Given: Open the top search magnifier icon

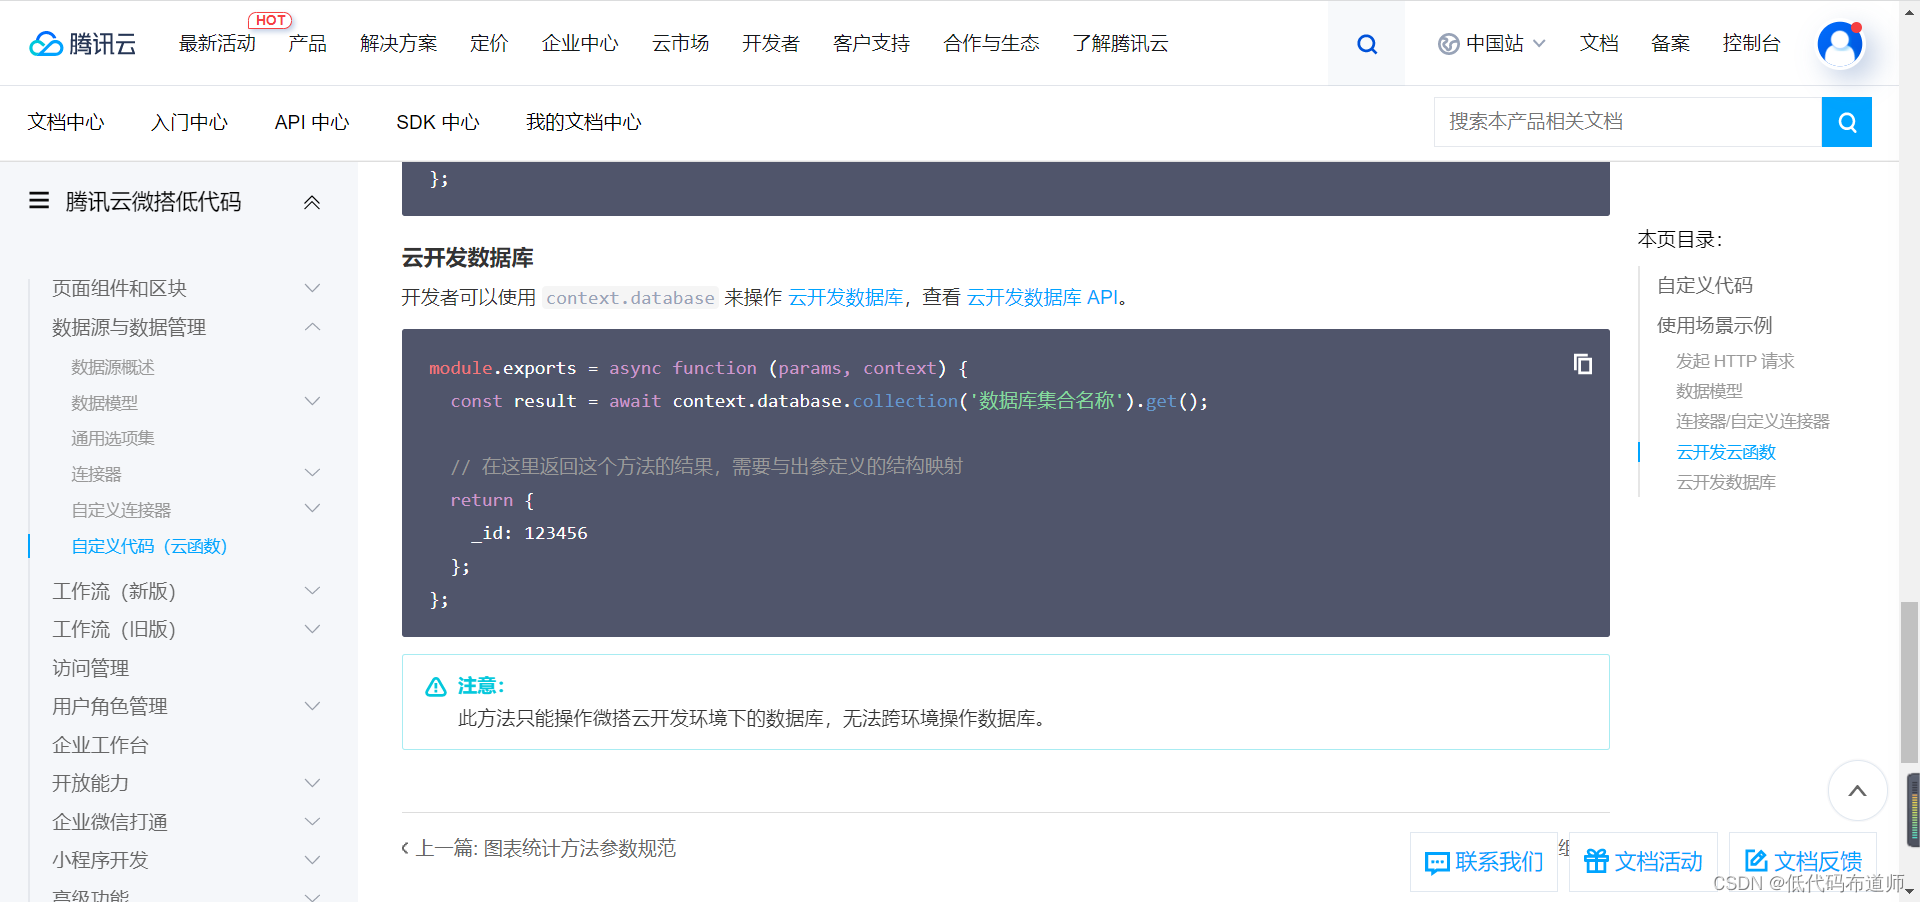Looking at the screenshot, I should [1366, 44].
